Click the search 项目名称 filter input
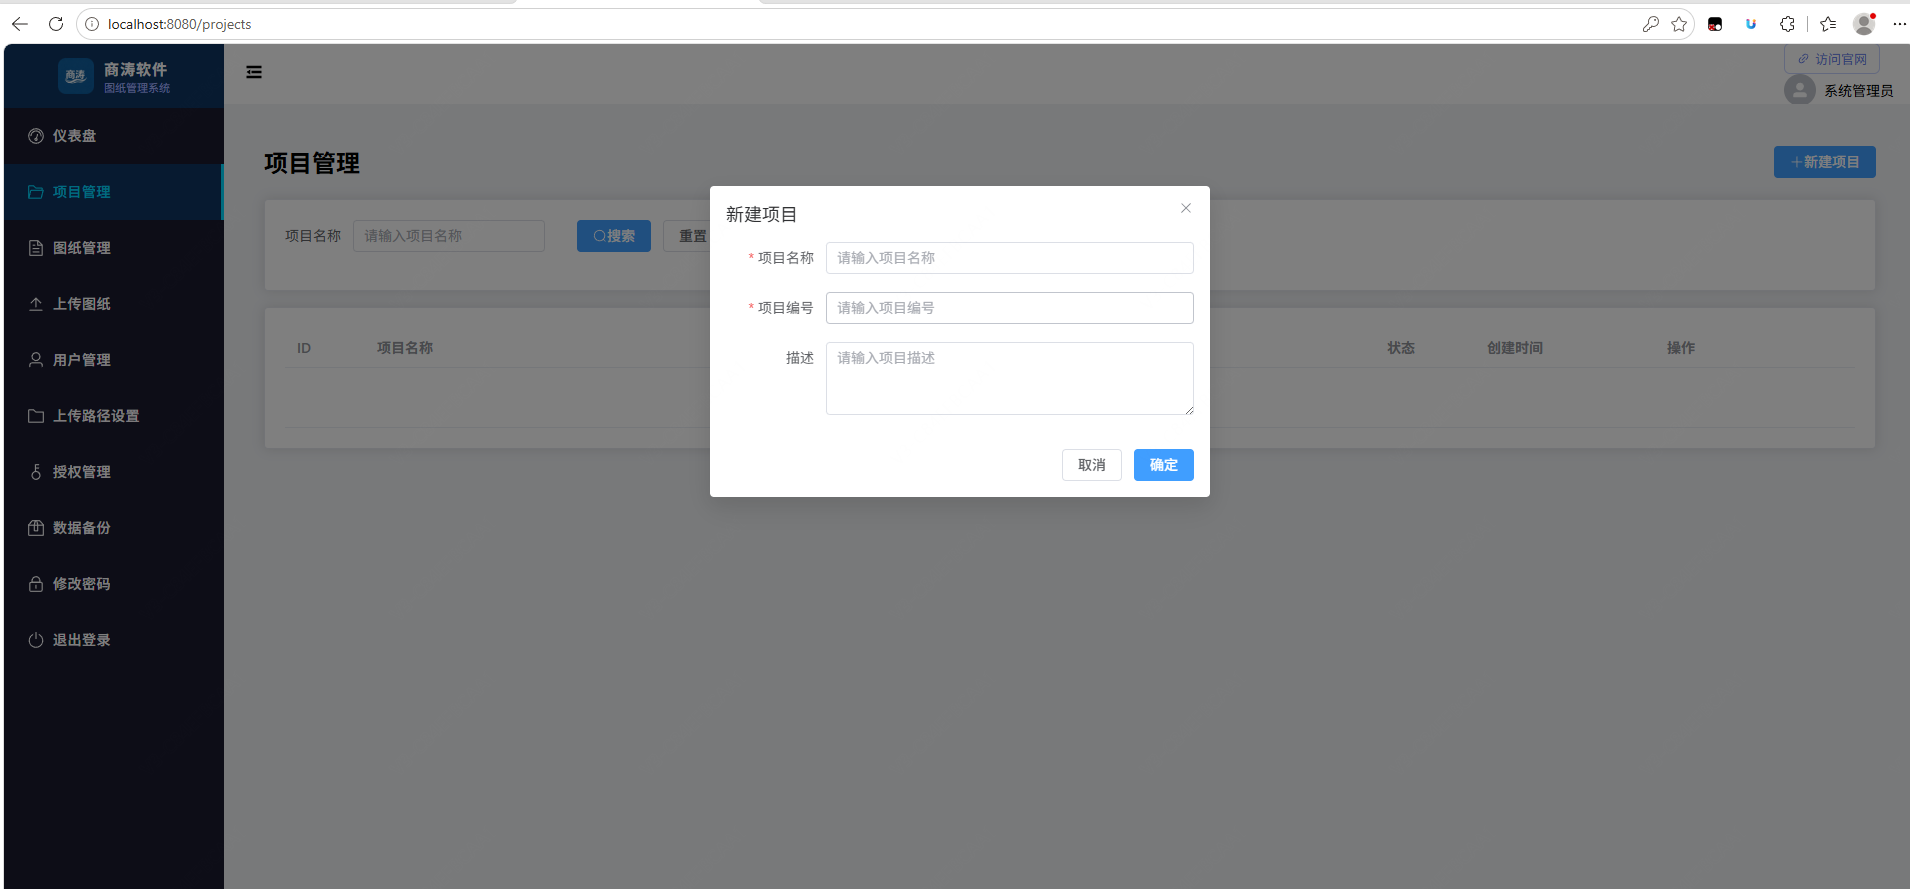 449,236
